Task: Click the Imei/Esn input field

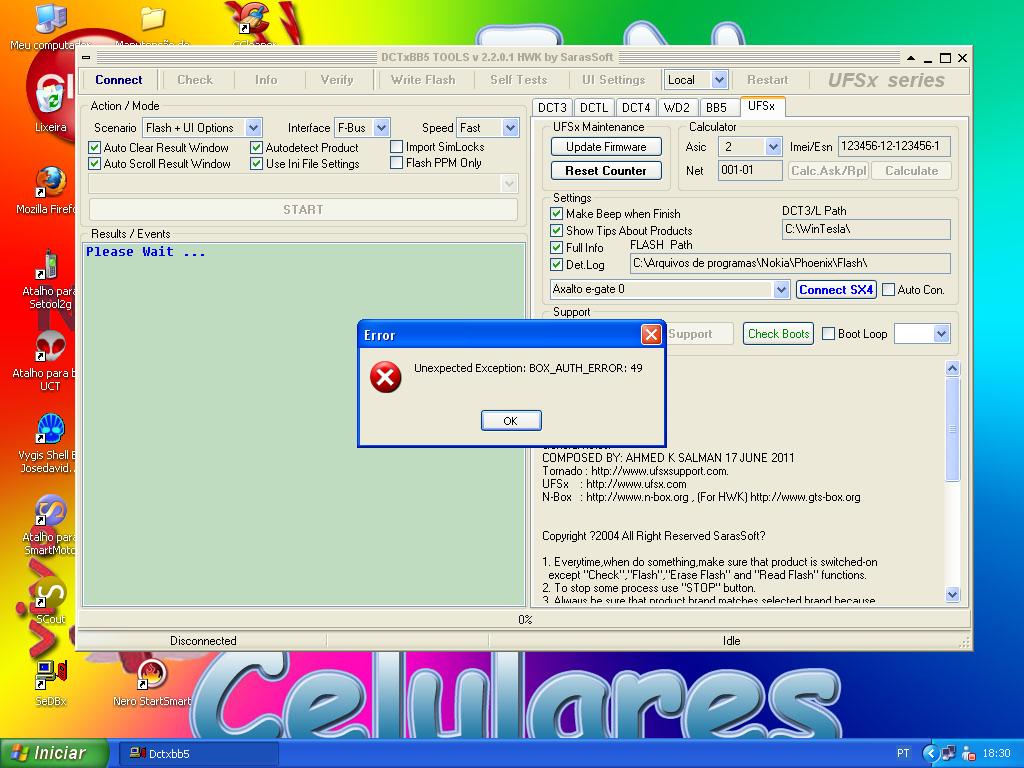Action: pos(893,146)
